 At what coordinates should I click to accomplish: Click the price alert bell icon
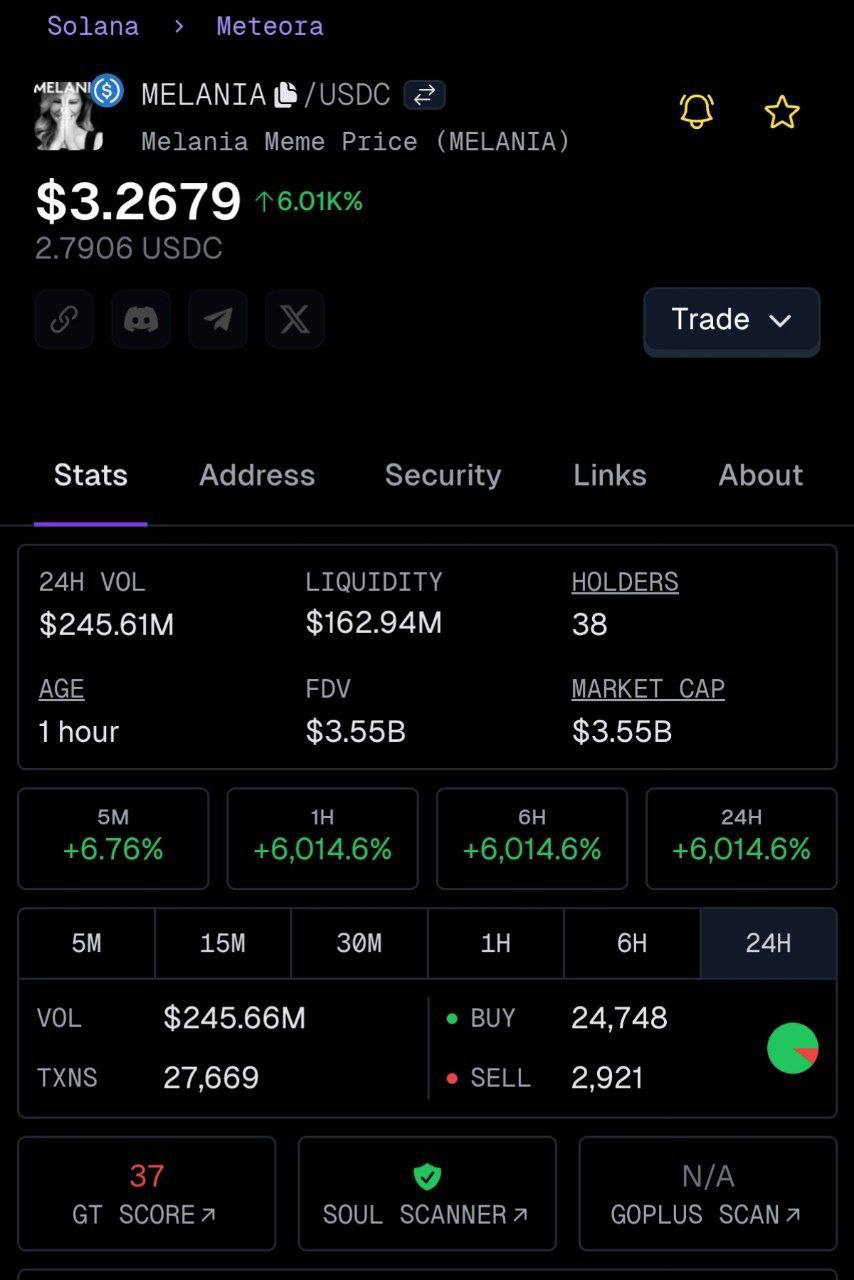[697, 111]
